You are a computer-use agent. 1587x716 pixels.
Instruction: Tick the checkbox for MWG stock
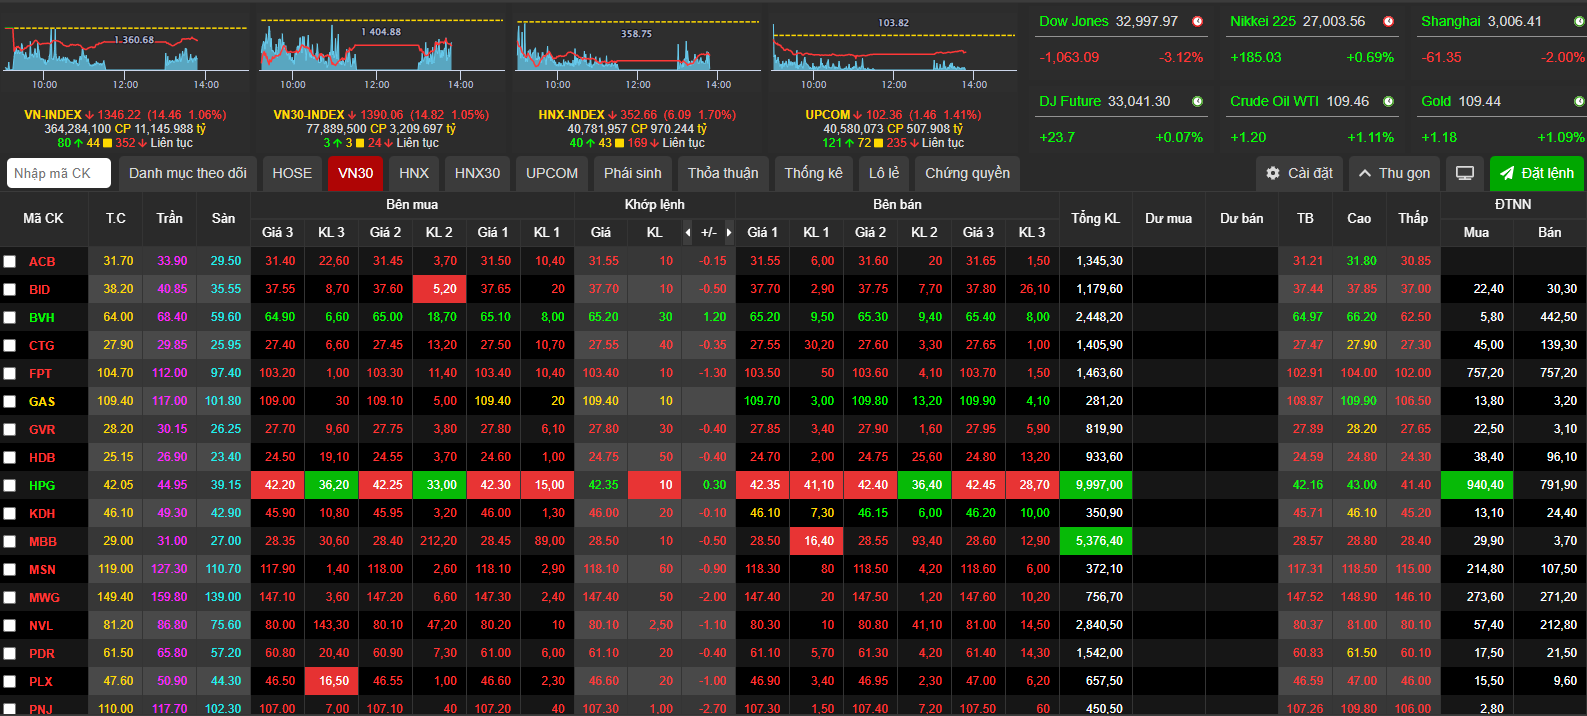(x=10, y=597)
